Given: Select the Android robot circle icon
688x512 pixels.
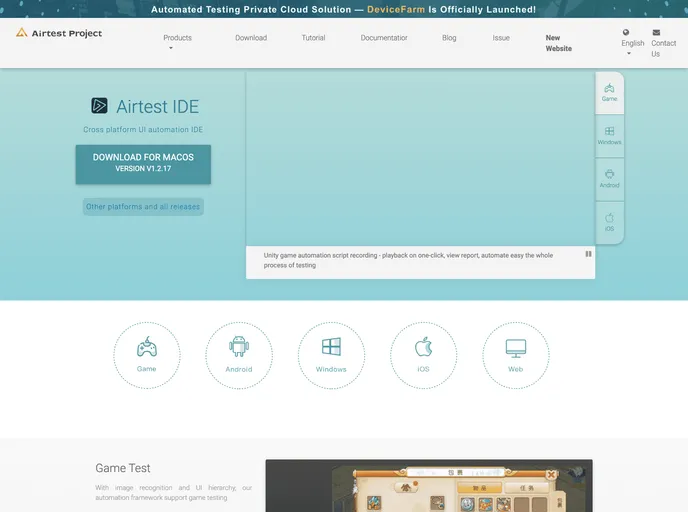Looking at the screenshot, I should [x=239, y=355].
